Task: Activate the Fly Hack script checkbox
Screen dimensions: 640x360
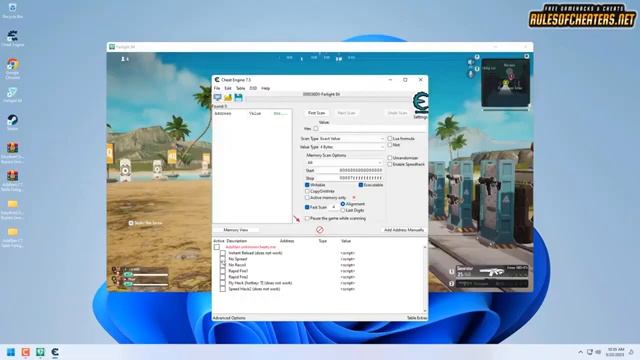Action: (223, 283)
